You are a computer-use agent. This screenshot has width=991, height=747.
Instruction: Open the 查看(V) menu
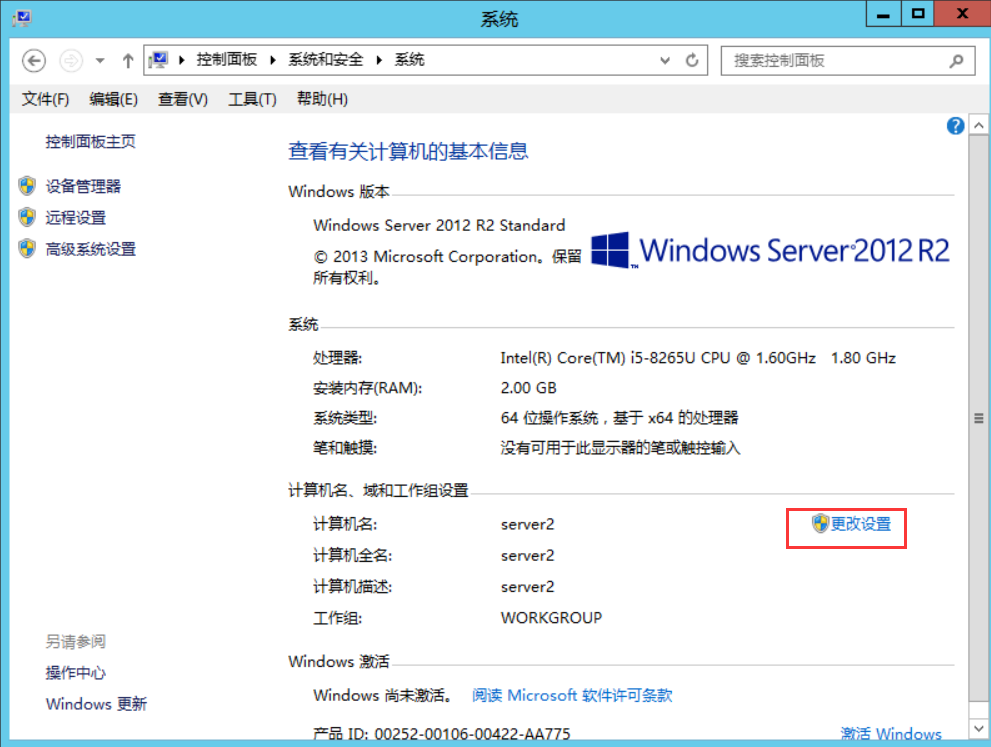coord(183,99)
